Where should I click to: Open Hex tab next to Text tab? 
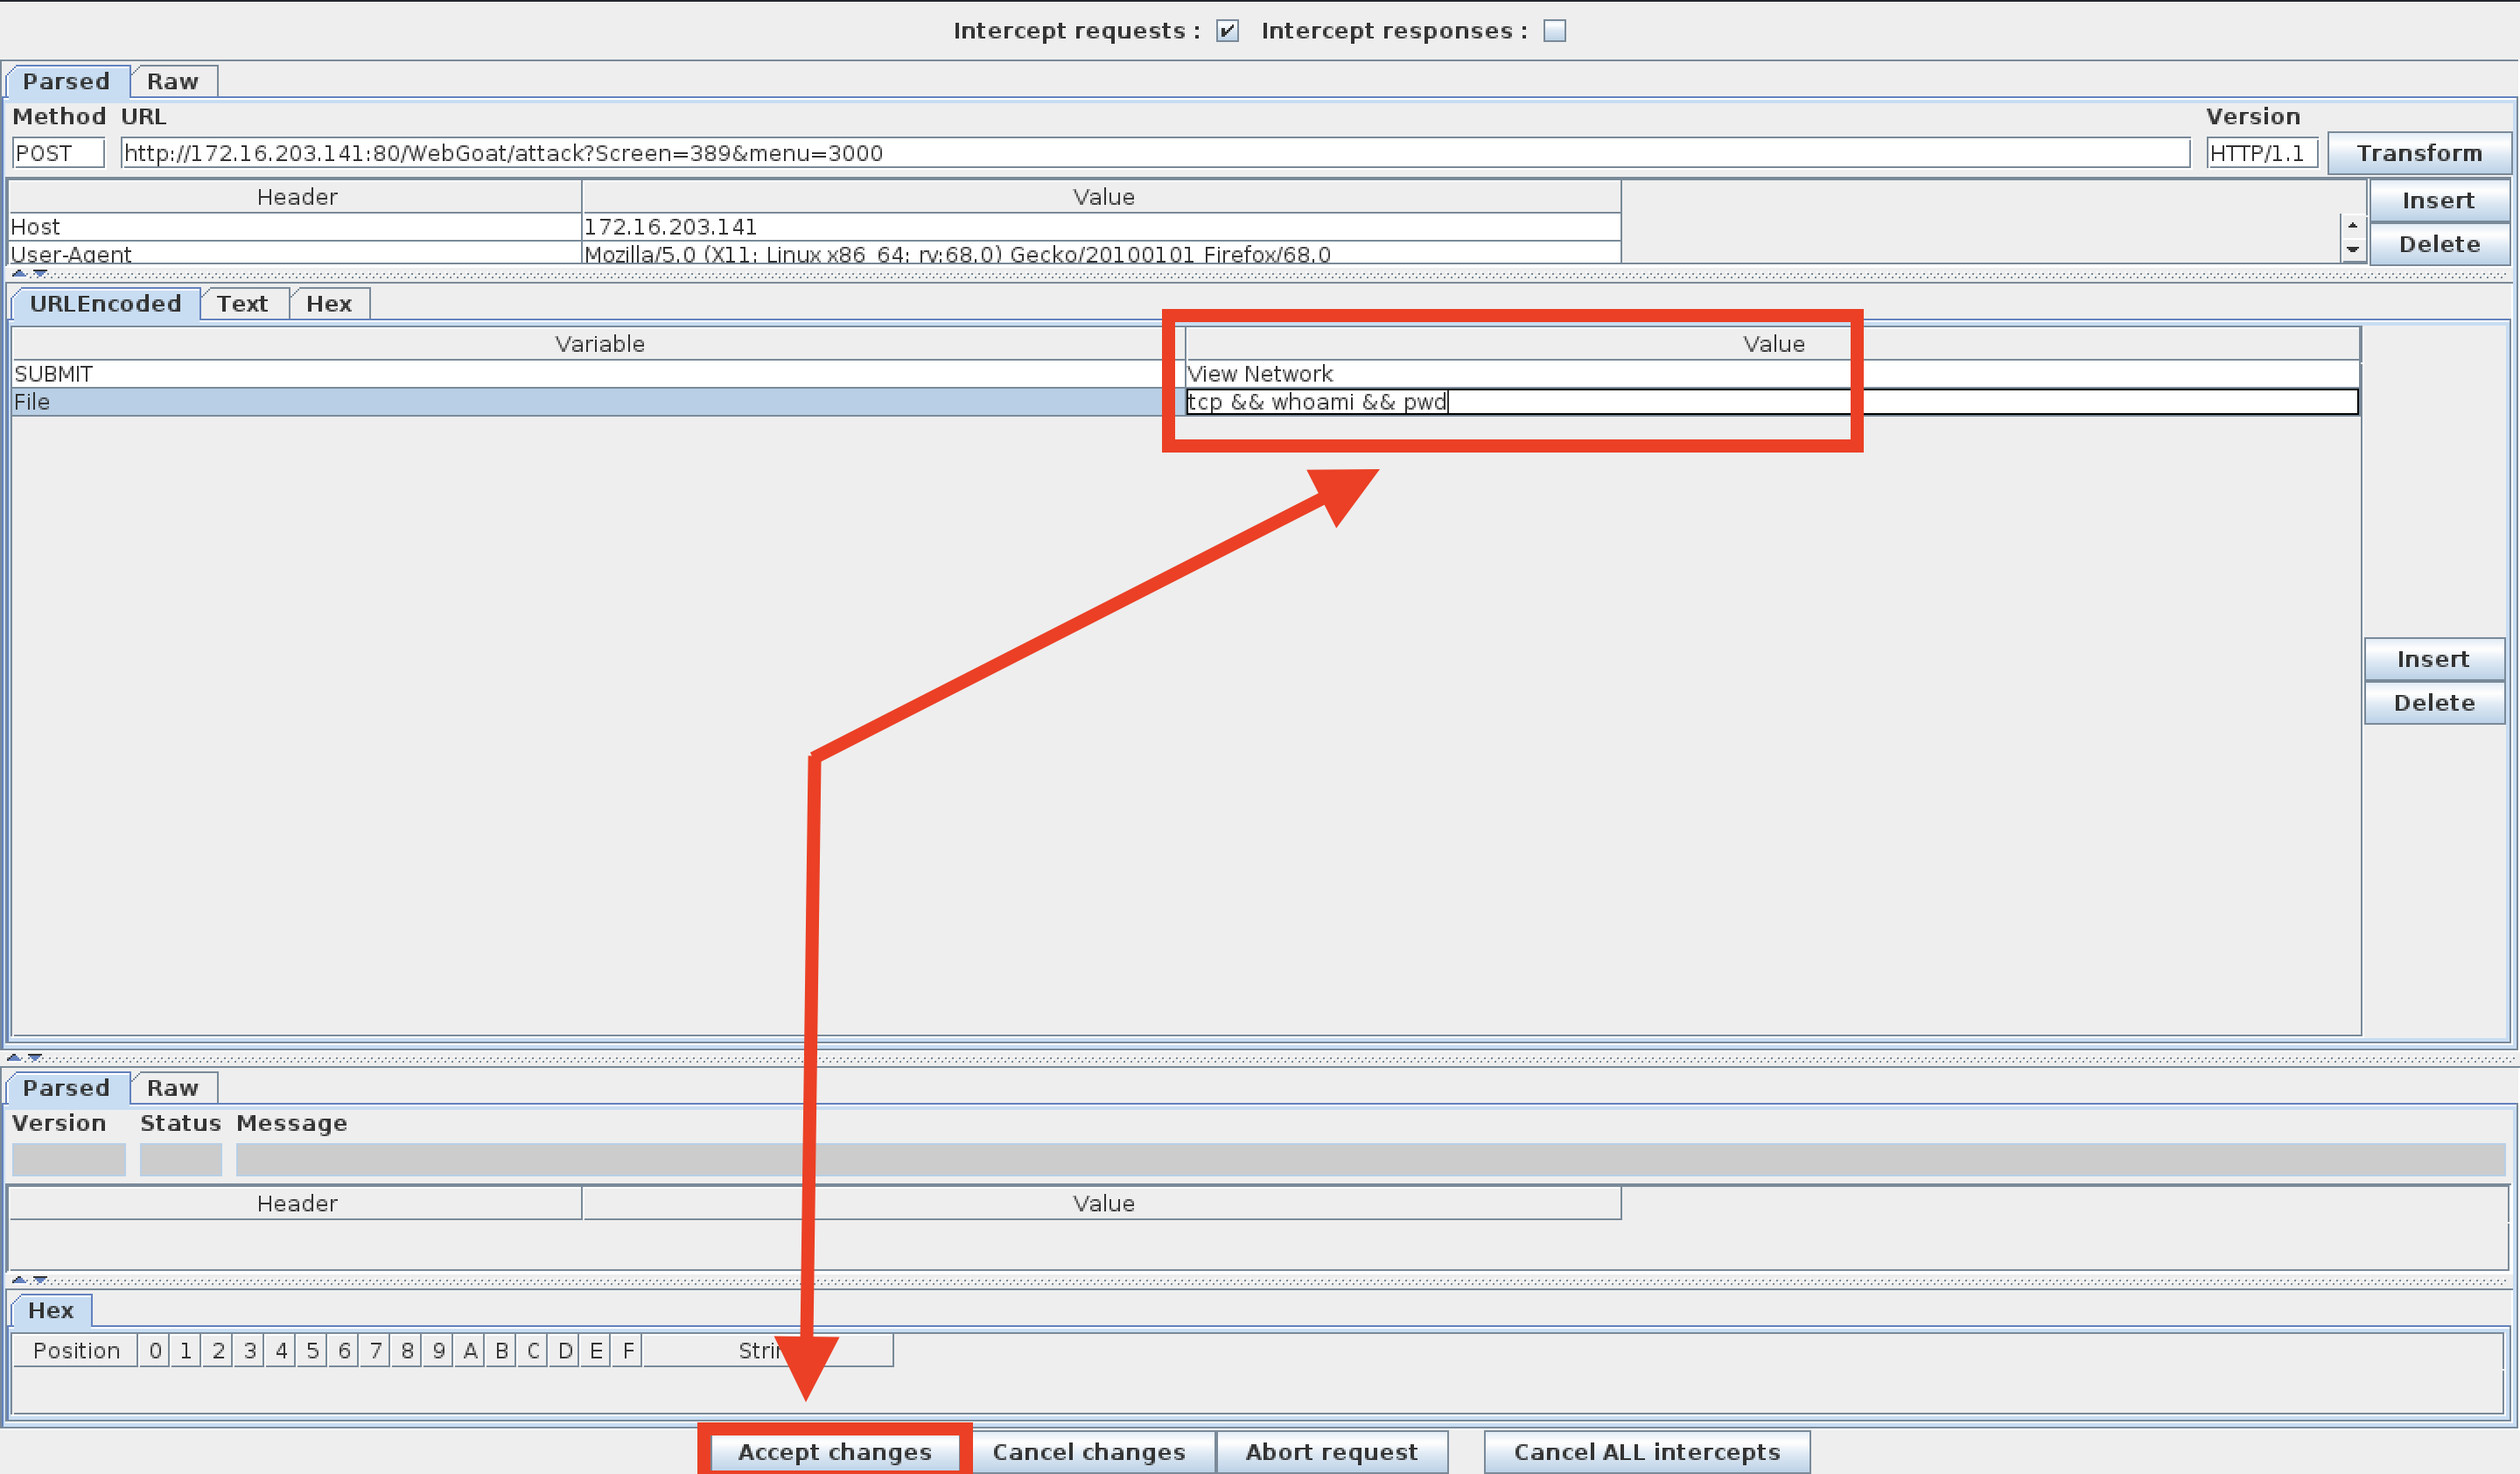(x=328, y=303)
